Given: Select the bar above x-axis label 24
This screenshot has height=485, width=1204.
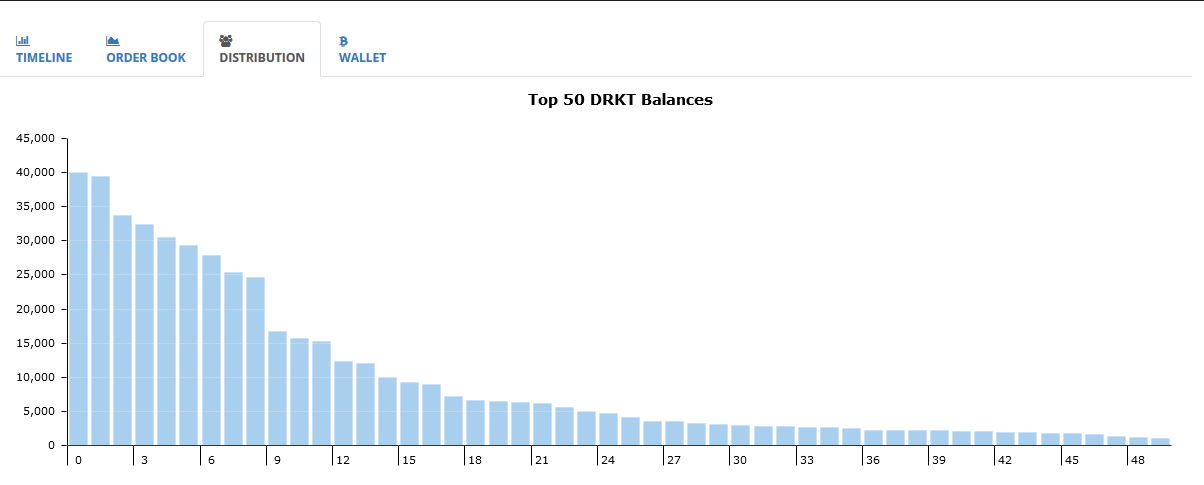Looking at the screenshot, I should [608, 429].
